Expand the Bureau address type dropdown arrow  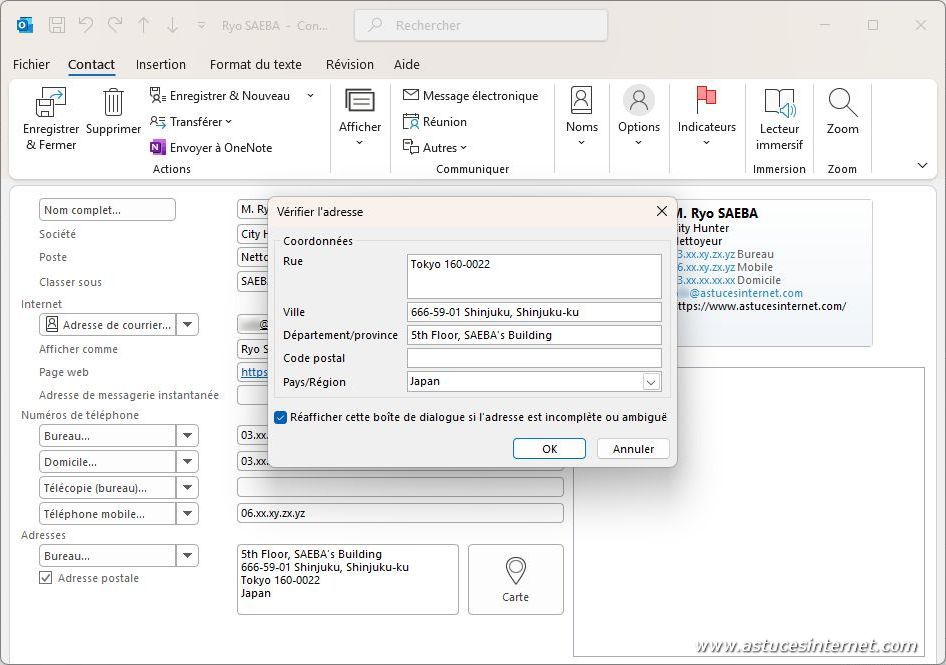[187, 556]
